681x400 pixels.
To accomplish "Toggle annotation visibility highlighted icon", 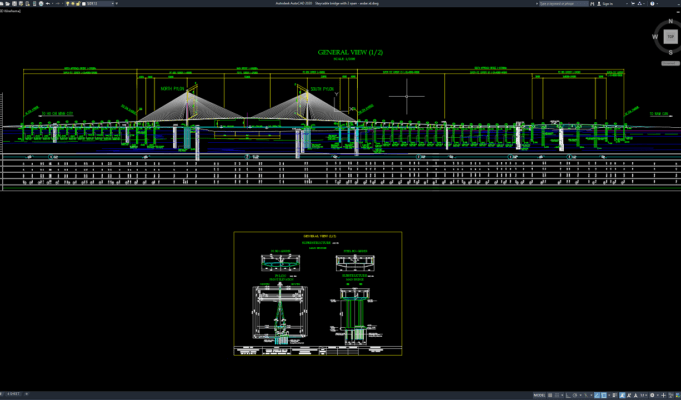I will (x=622, y=395).
